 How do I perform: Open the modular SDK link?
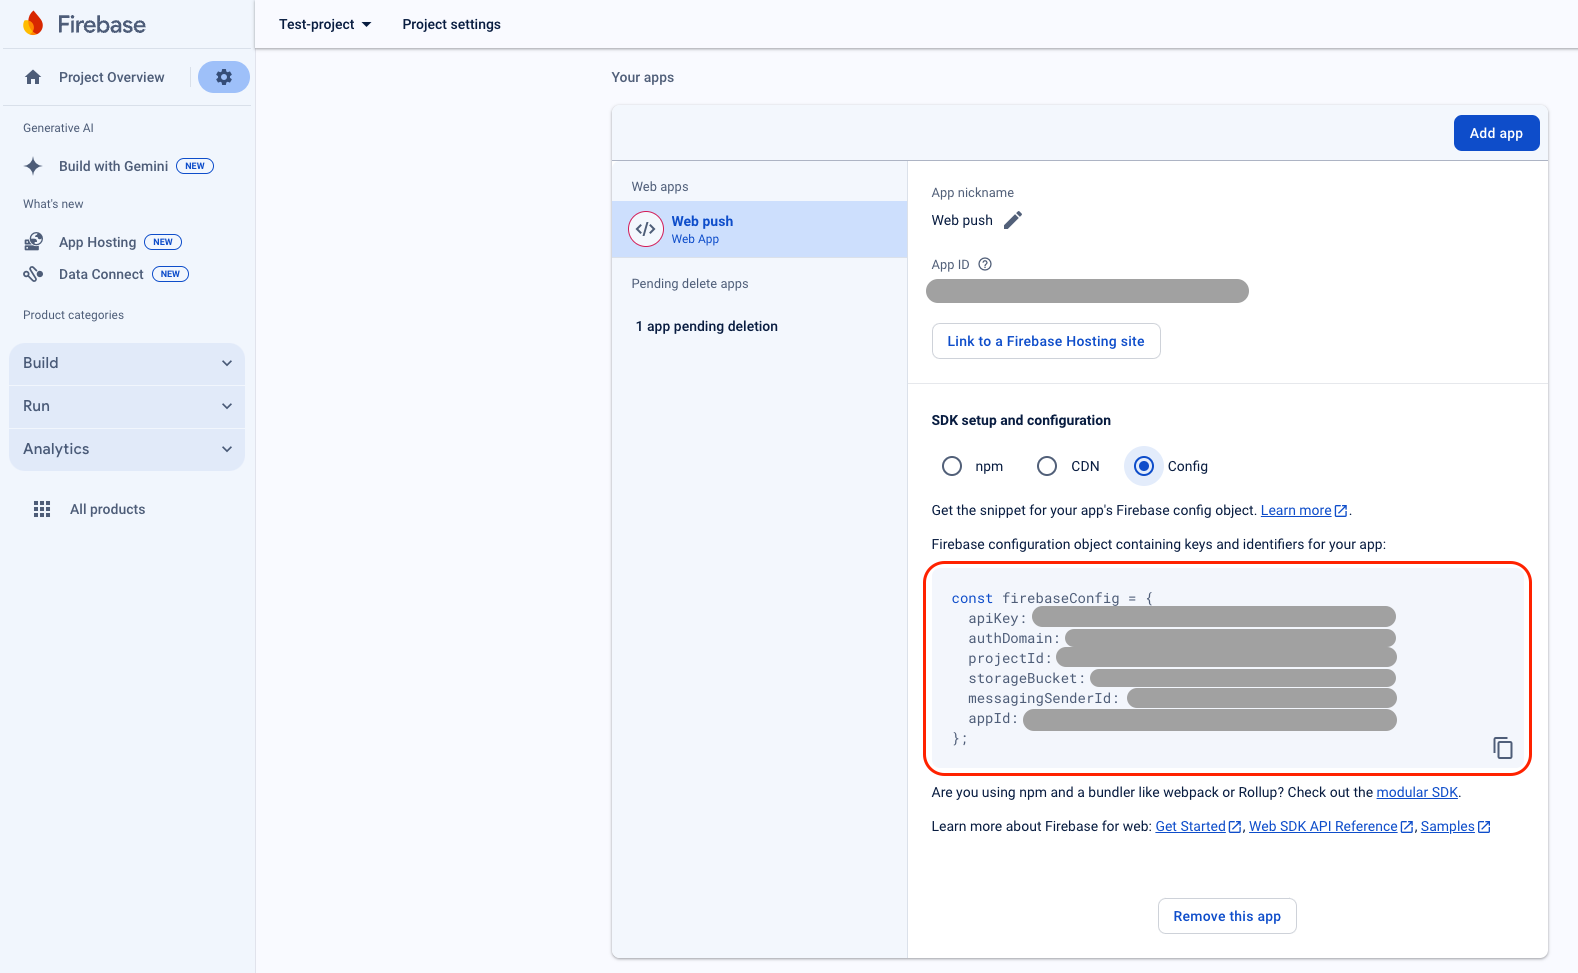[1417, 792]
